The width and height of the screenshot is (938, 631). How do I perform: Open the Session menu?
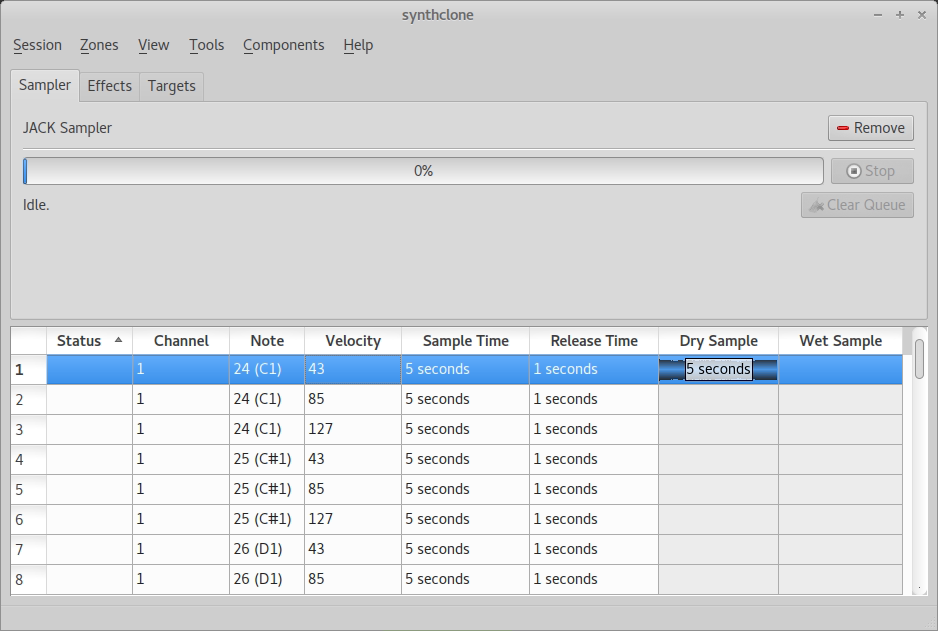point(37,45)
